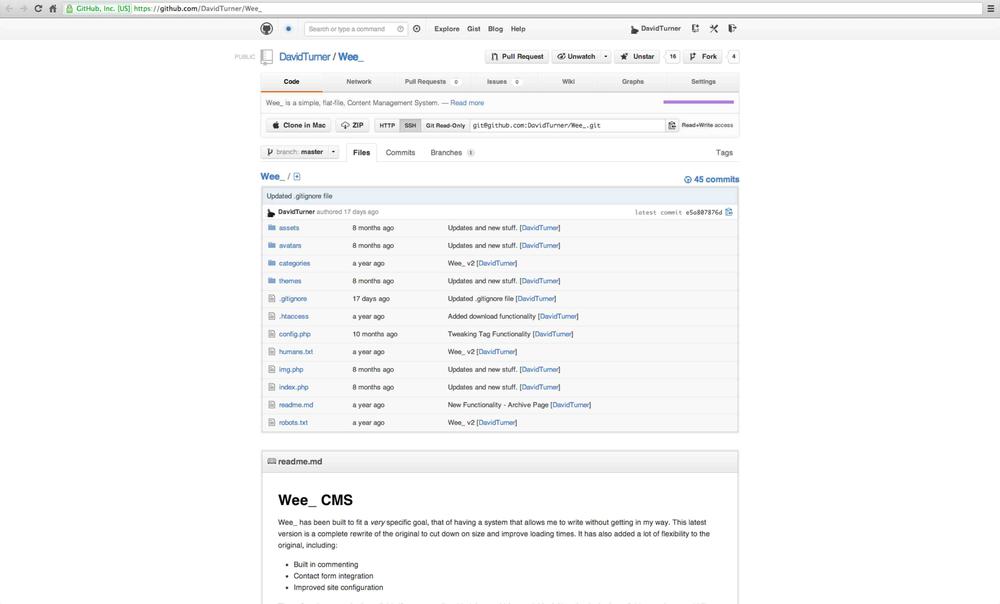Unwatch the Wee_ repository
The image size is (1000, 604).
tap(576, 57)
